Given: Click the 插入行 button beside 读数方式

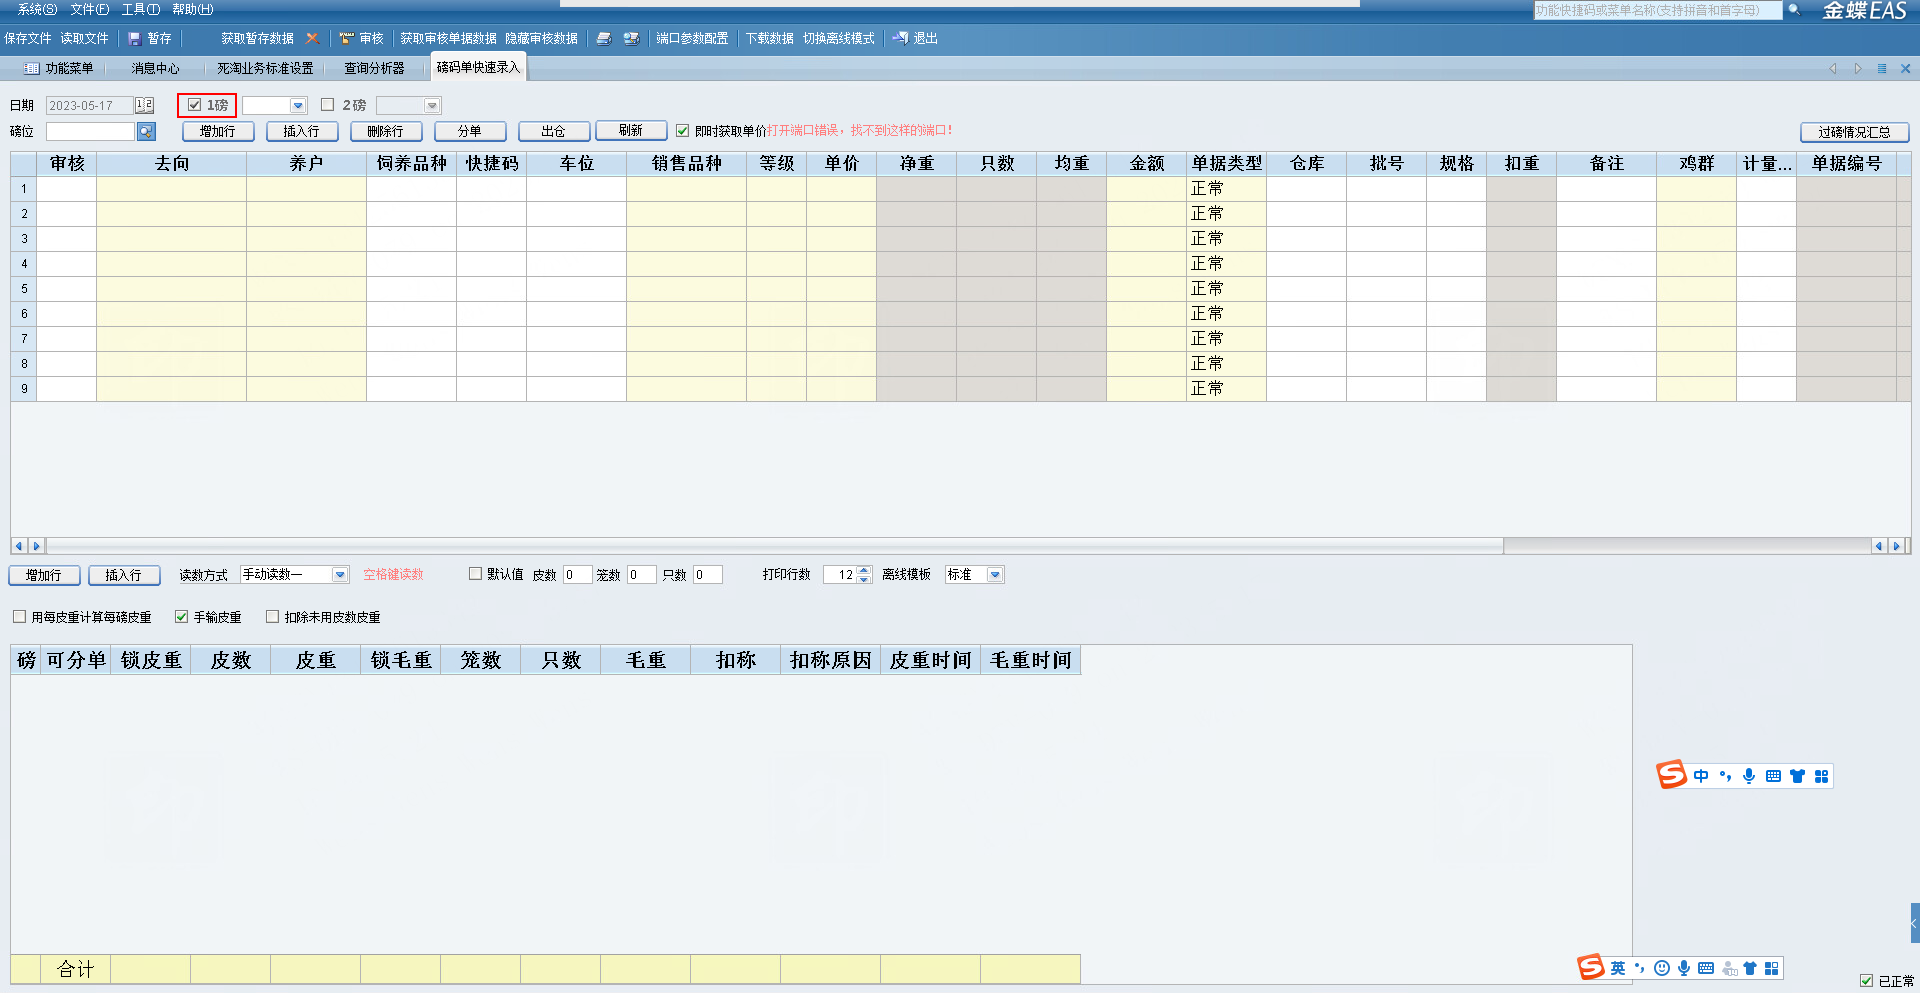Looking at the screenshot, I should click(124, 575).
